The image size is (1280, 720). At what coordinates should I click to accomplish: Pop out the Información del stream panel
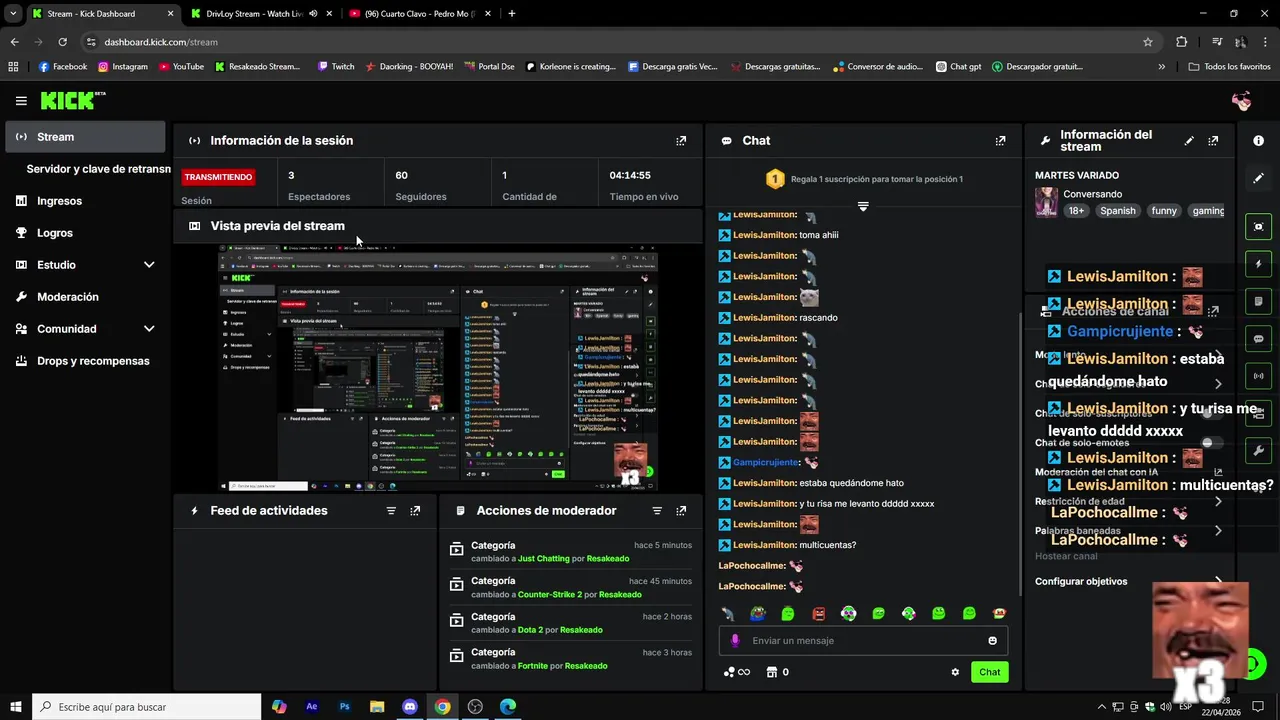pos(1213,141)
